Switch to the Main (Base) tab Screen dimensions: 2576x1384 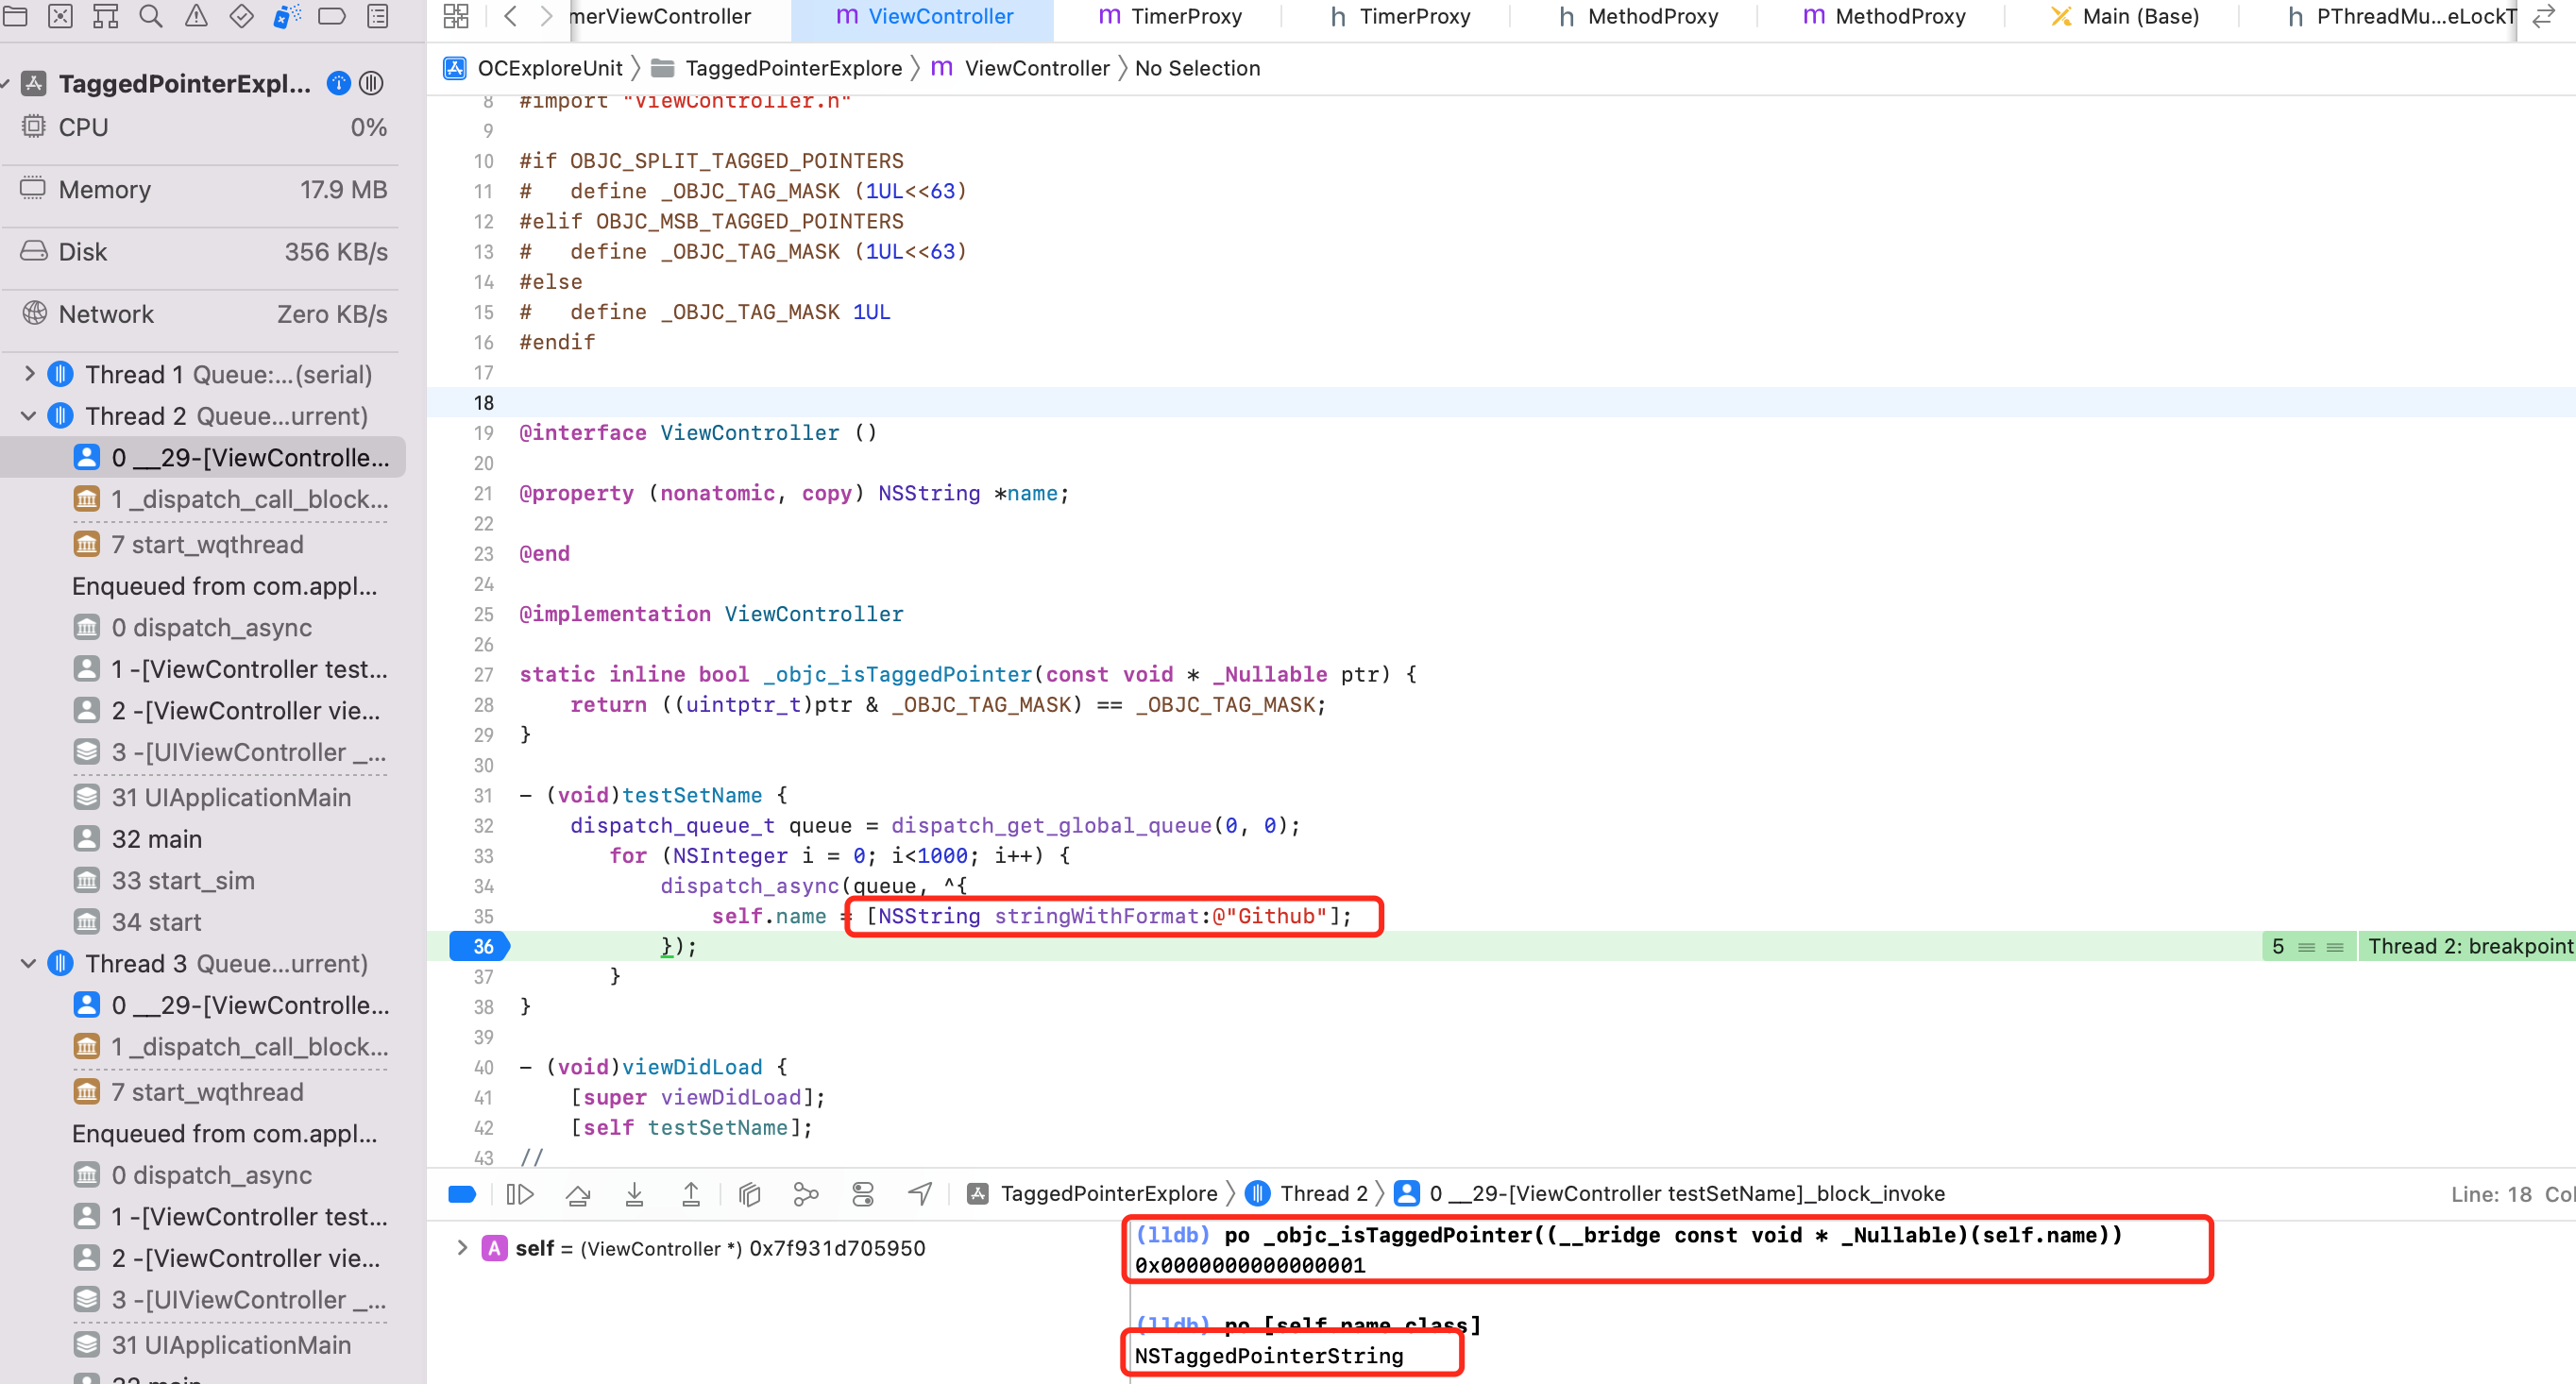click(2124, 16)
